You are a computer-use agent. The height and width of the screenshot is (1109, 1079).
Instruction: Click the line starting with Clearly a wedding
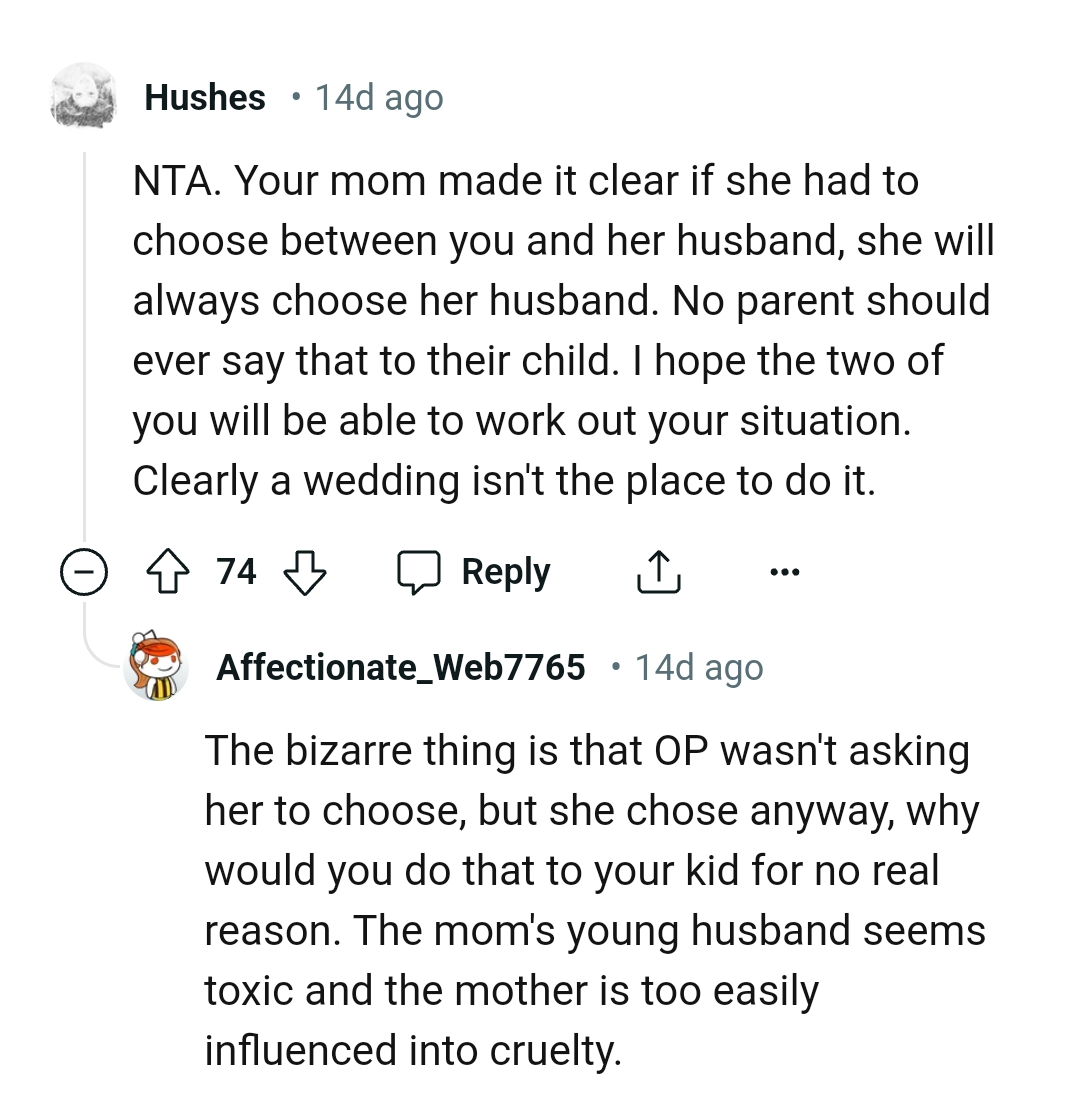(x=503, y=481)
